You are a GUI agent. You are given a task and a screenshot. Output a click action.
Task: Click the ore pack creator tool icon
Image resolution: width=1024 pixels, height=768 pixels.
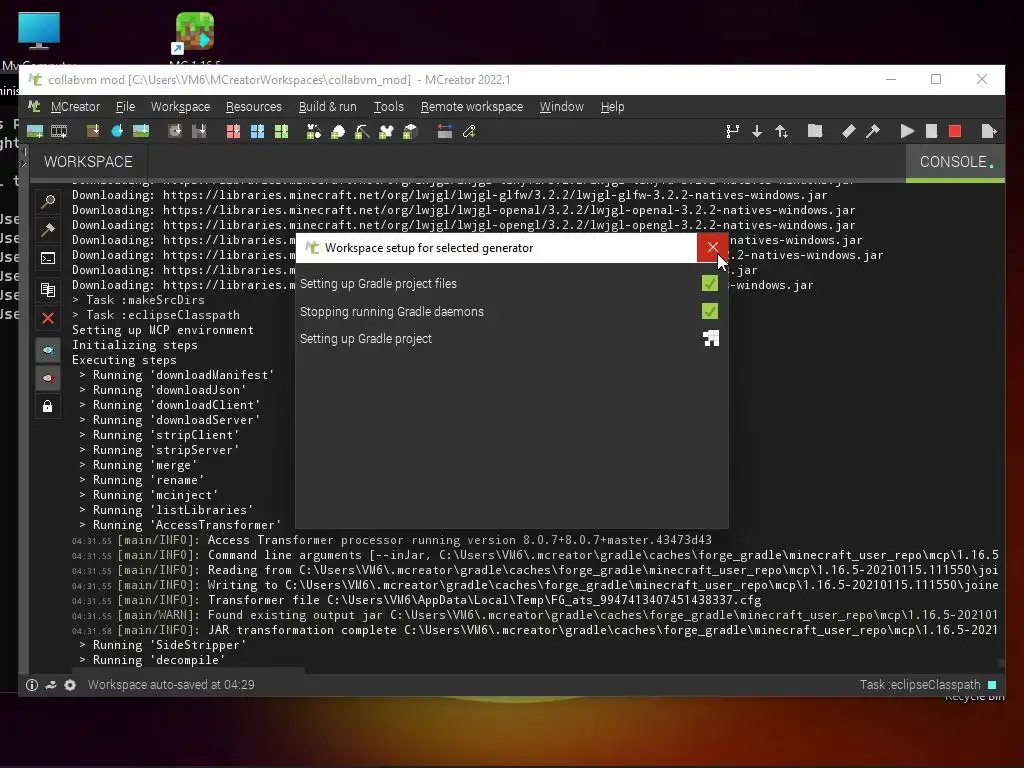(x=338, y=132)
